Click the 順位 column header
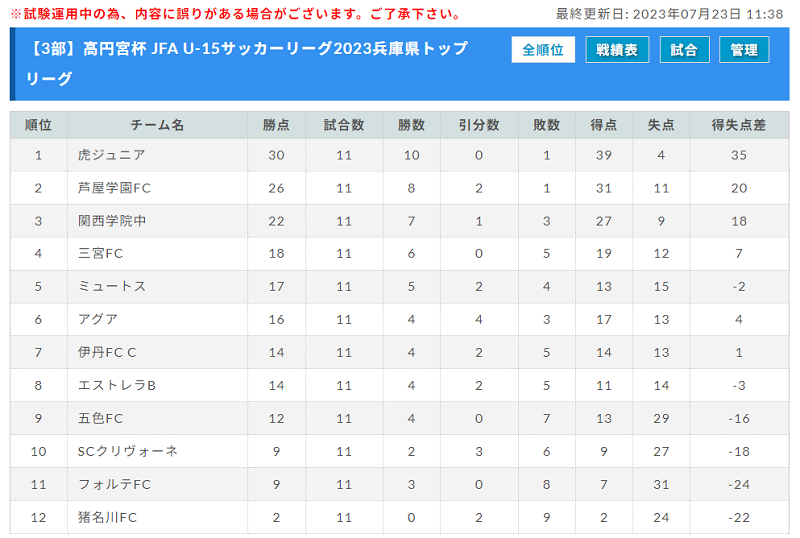800x538 pixels. (x=38, y=125)
